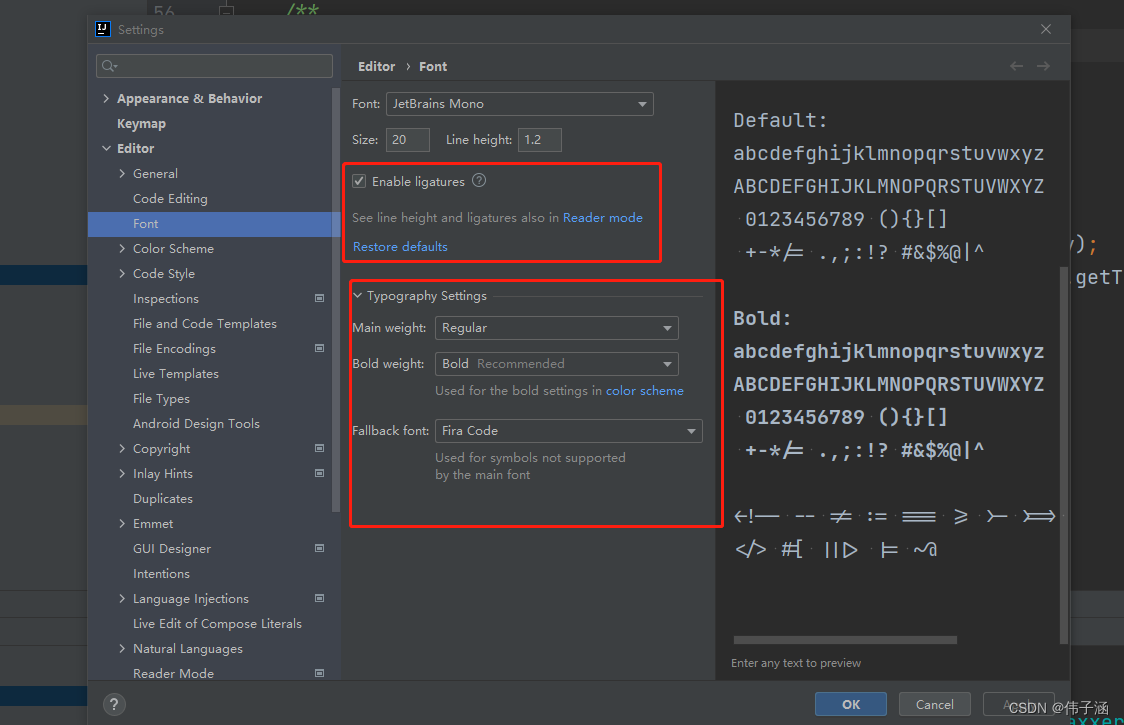This screenshot has width=1124, height=725.
Task: Open the Font dropdown showing JetBrains Mono
Action: (520, 104)
